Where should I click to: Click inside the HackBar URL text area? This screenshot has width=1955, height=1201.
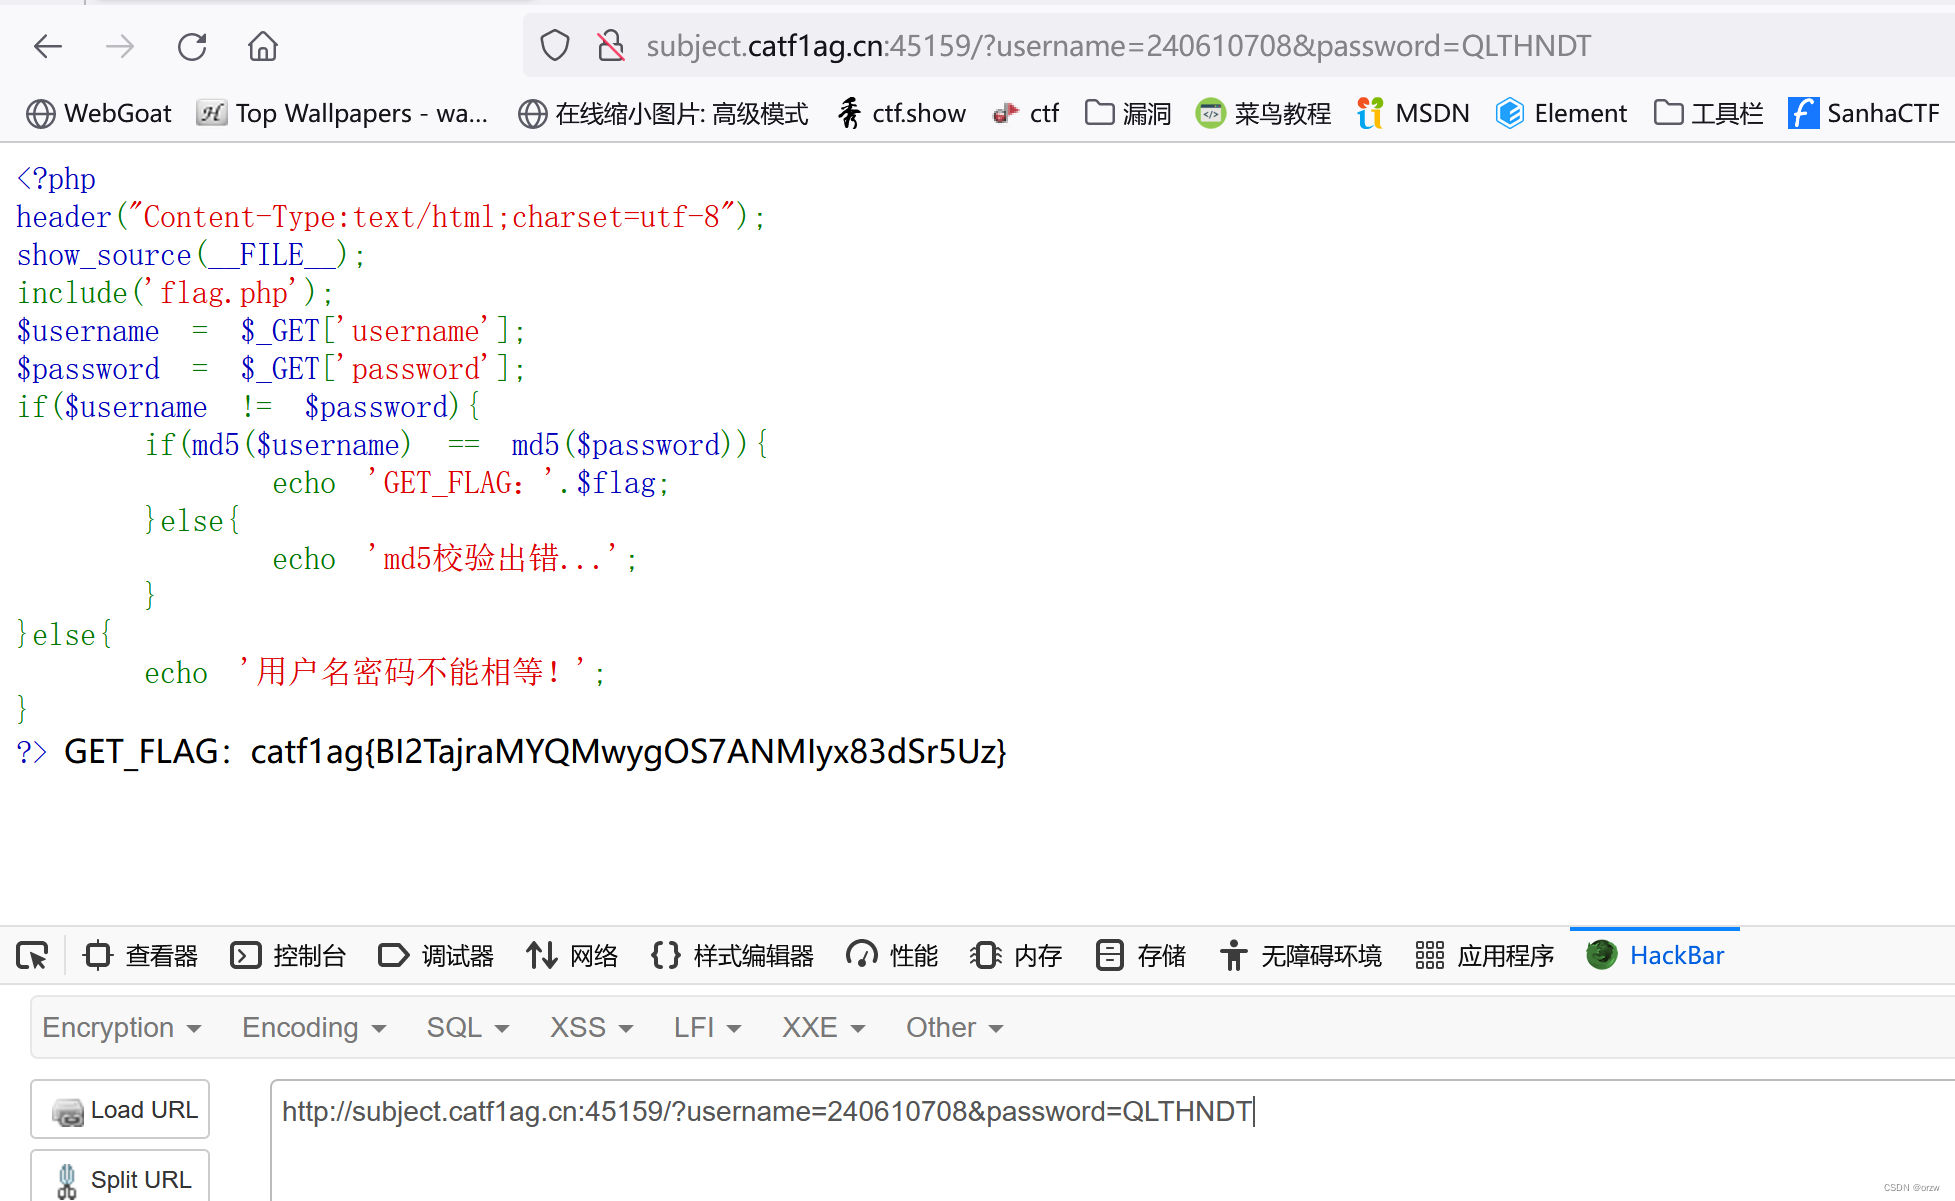[x=1112, y=1140]
